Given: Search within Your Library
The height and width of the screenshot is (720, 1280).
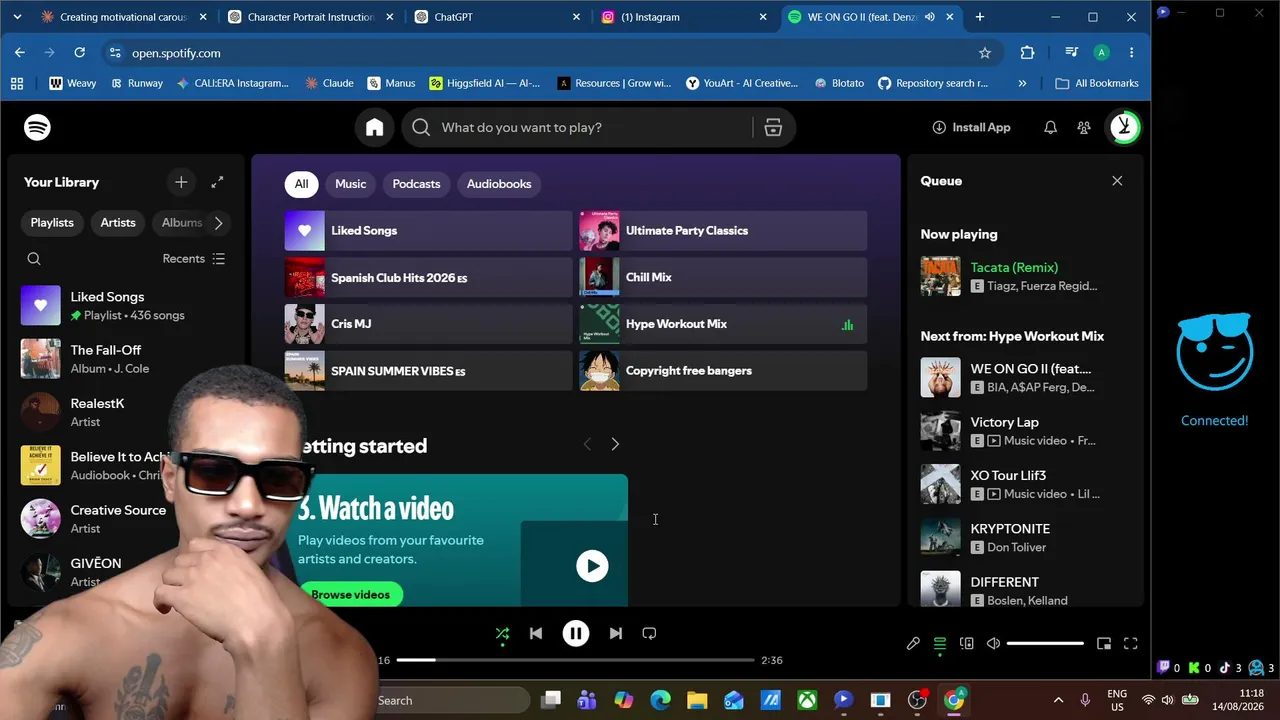Looking at the screenshot, I should [34, 258].
